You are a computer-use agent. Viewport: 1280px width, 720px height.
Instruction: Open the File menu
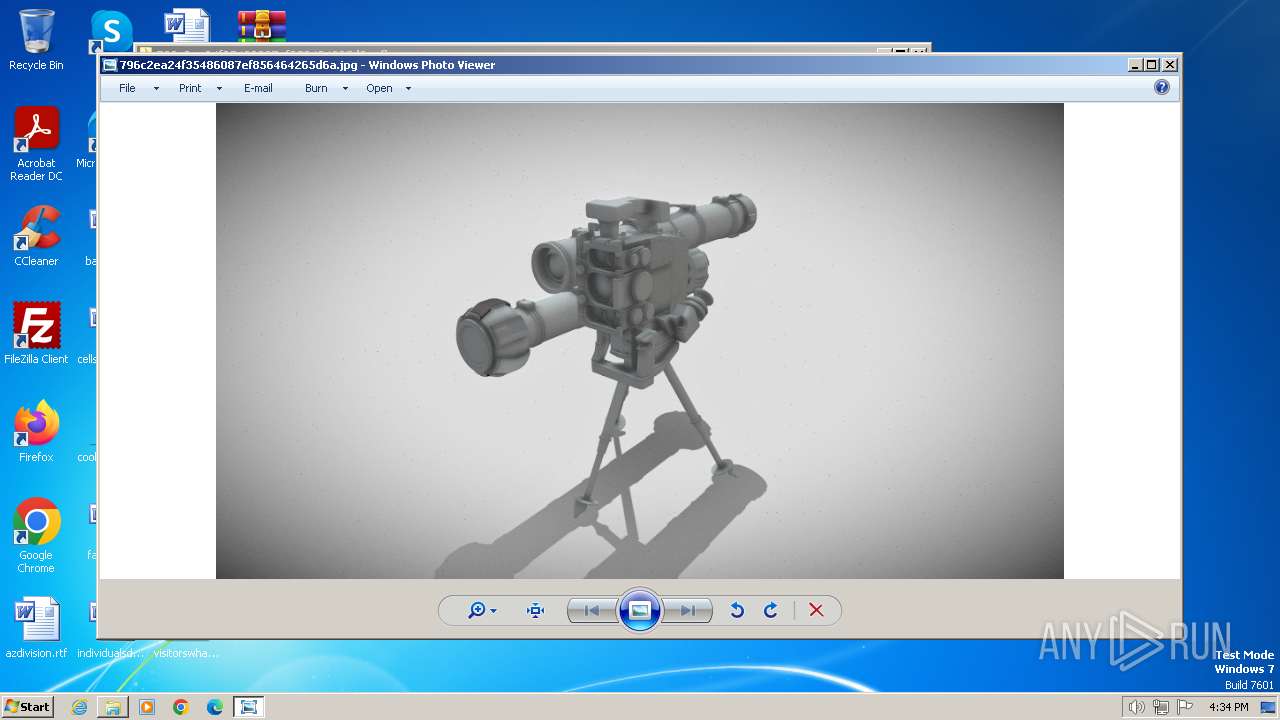tap(127, 88)
